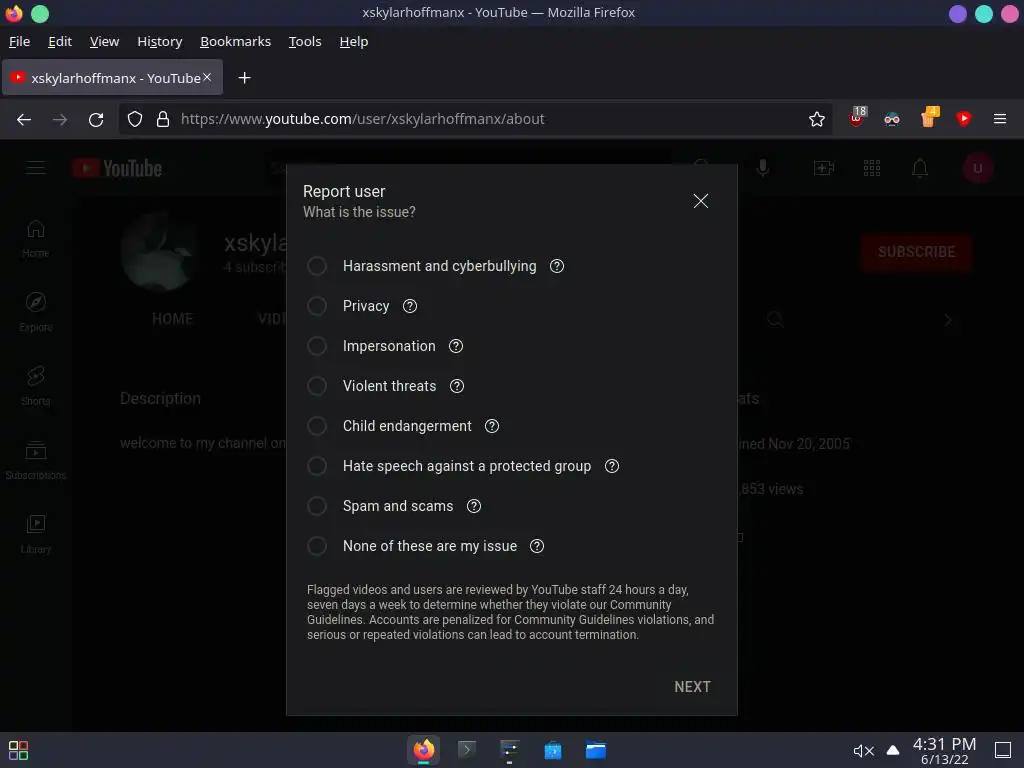This screenshot has width=1024, height=768.
Task: Open the History menu
Action: coord(159,41)
